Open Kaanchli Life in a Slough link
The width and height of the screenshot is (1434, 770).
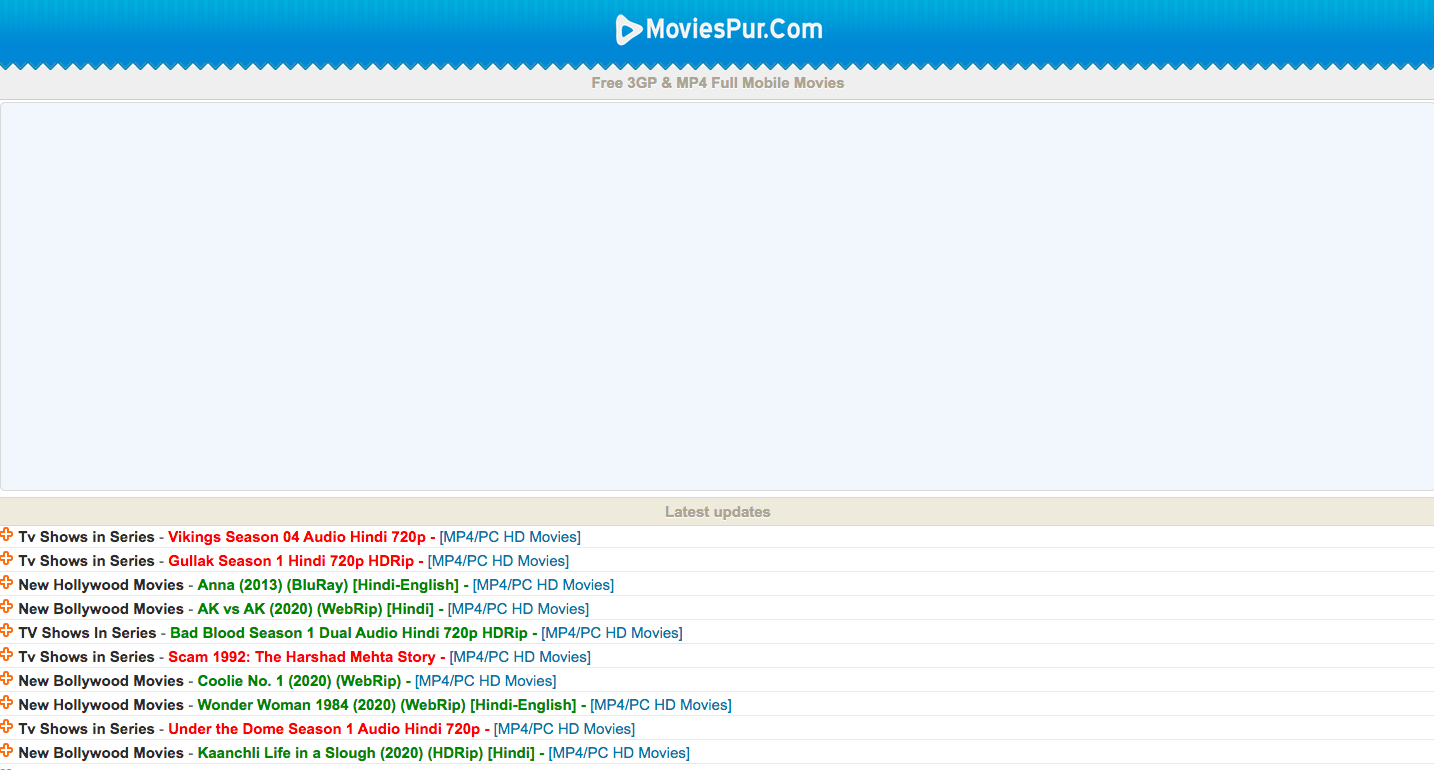pyautogui.click(x=365, y=753)
